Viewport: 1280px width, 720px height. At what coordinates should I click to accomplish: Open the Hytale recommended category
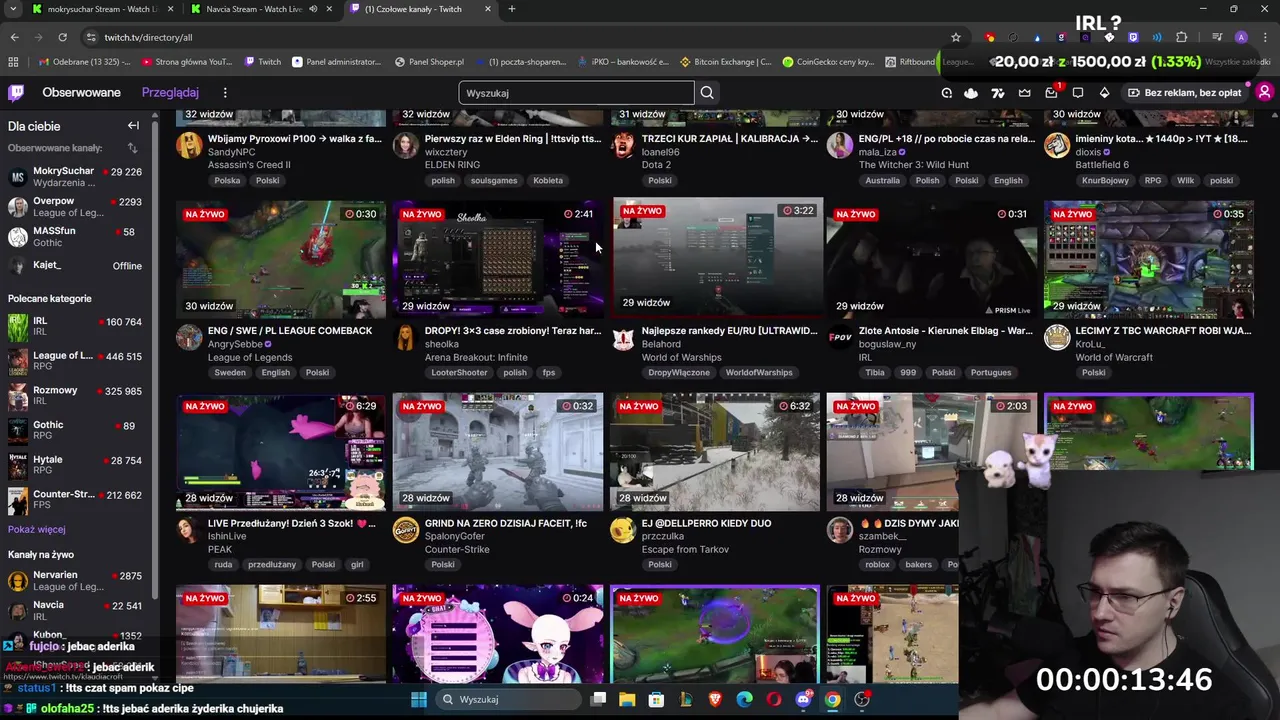[x=75, y=465]
